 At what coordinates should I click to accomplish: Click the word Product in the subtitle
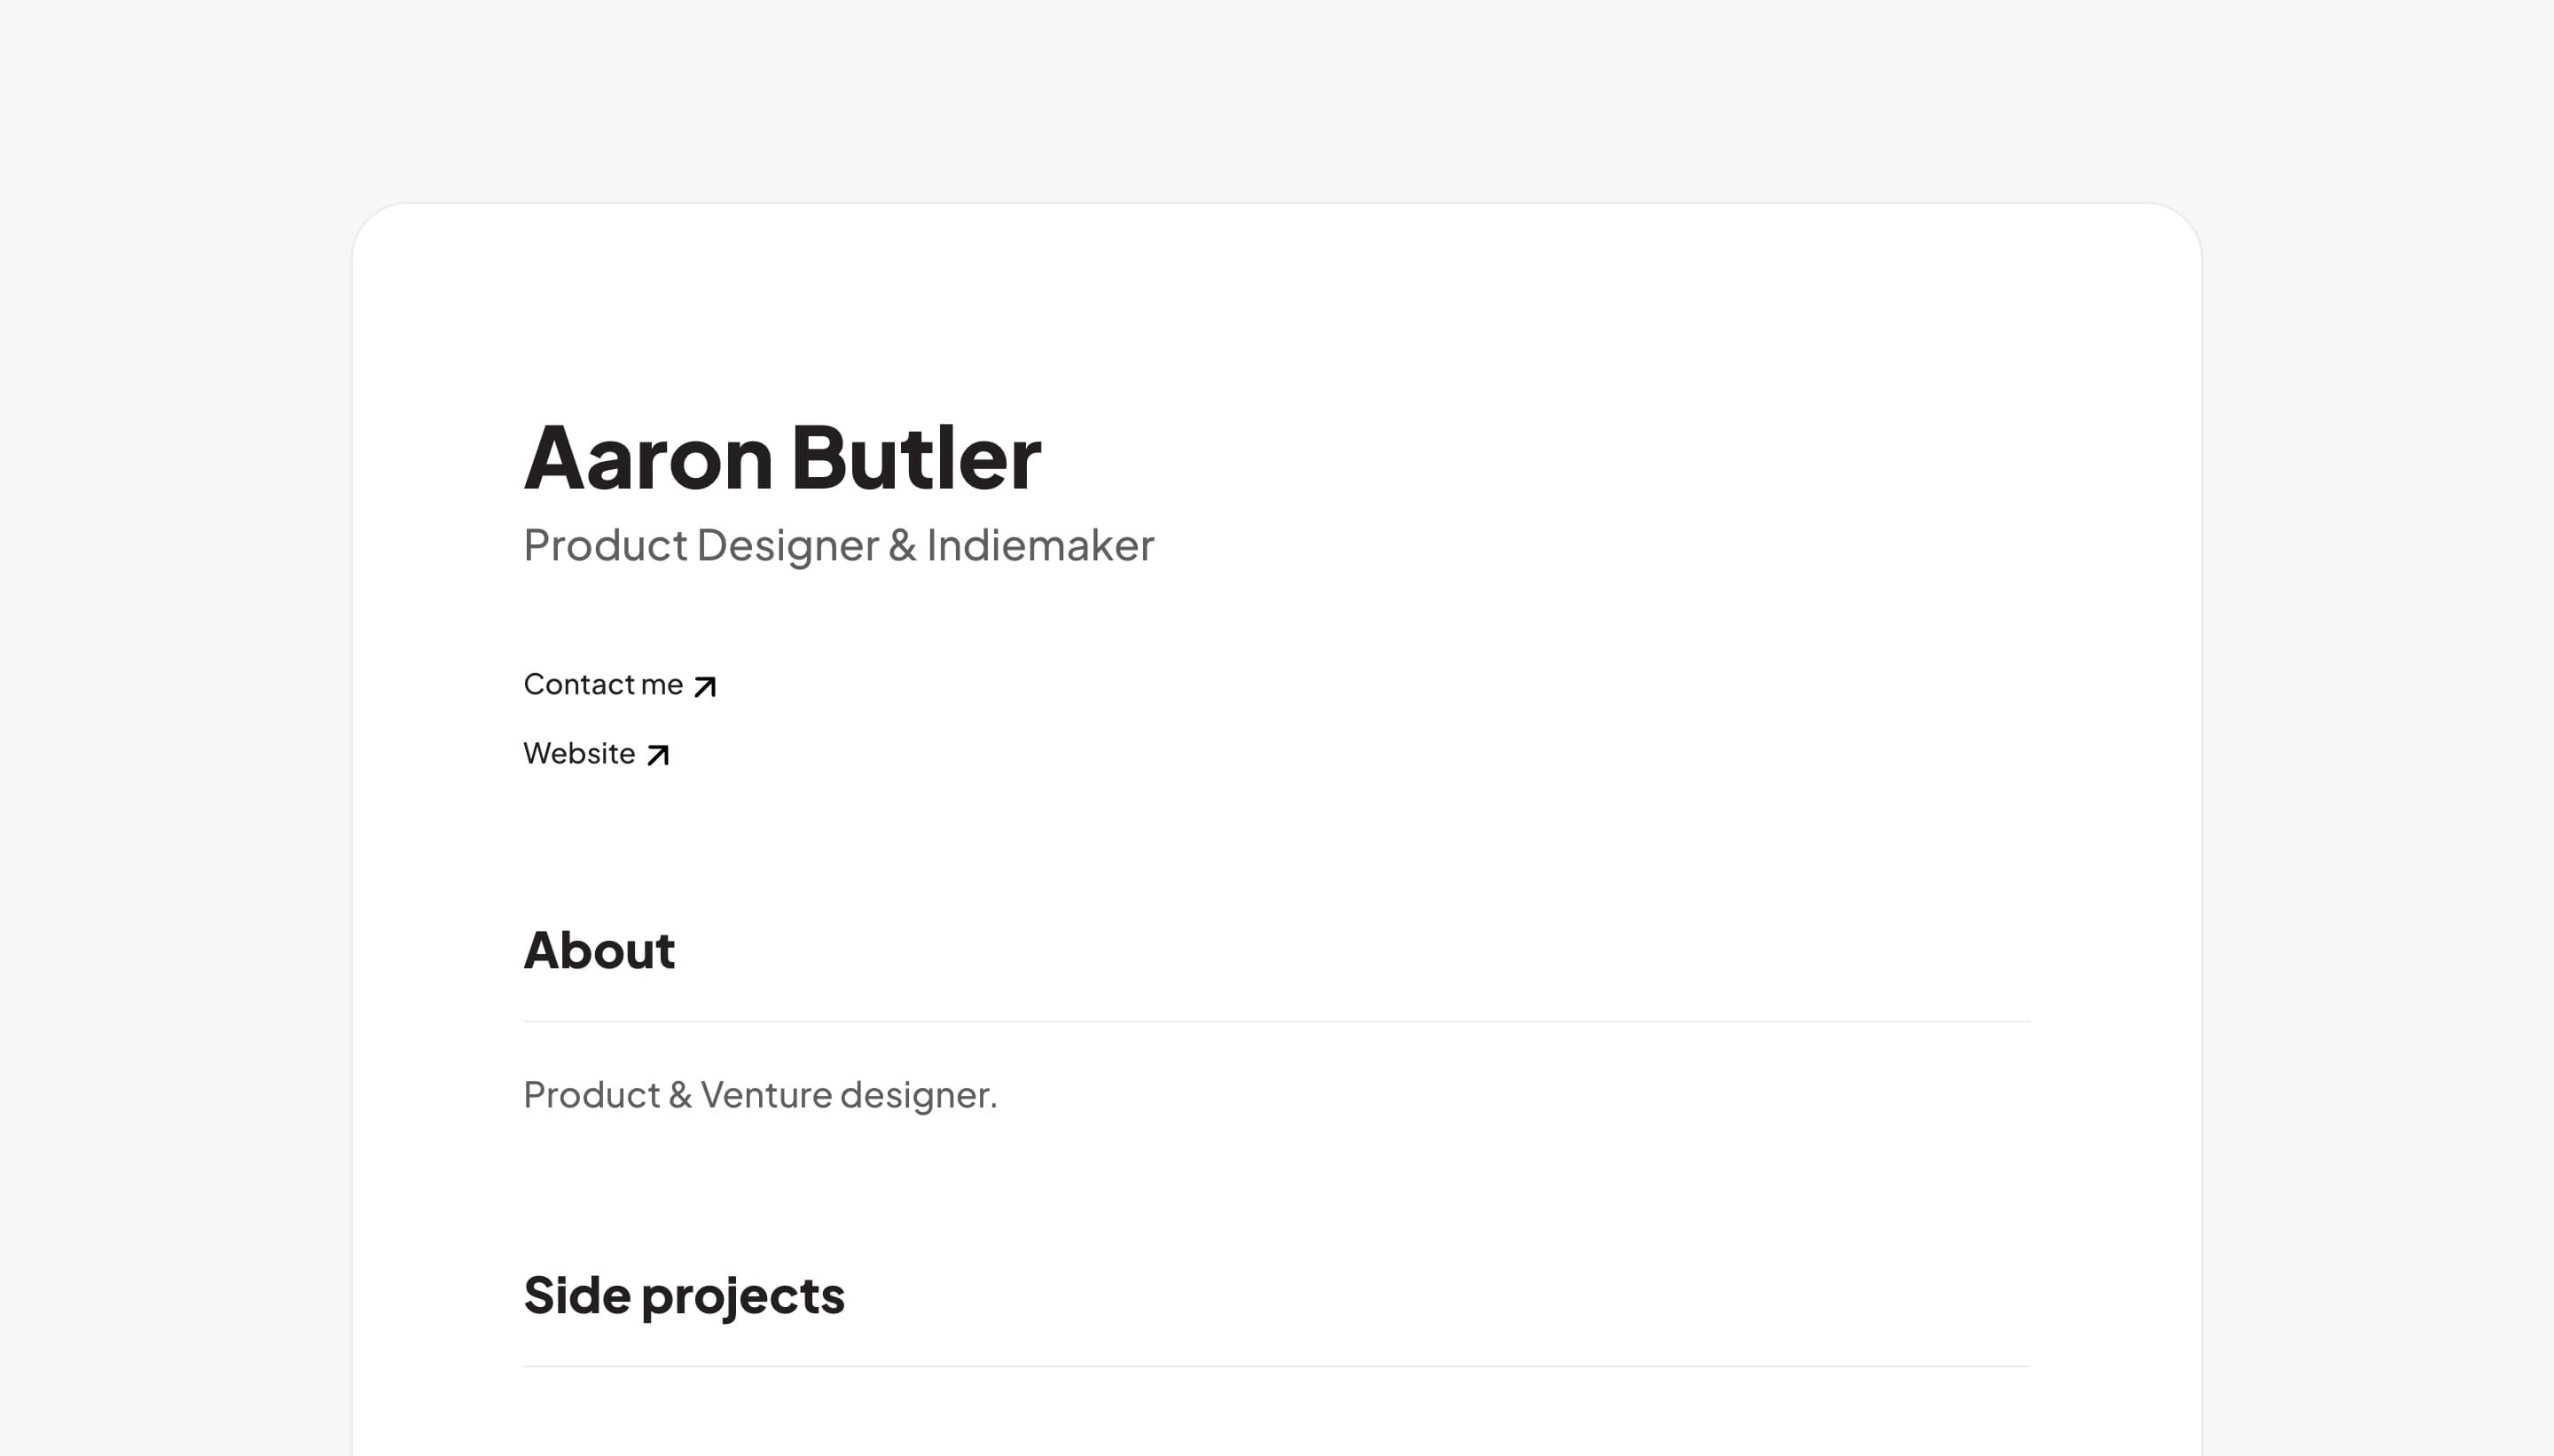tap(605, 546)
